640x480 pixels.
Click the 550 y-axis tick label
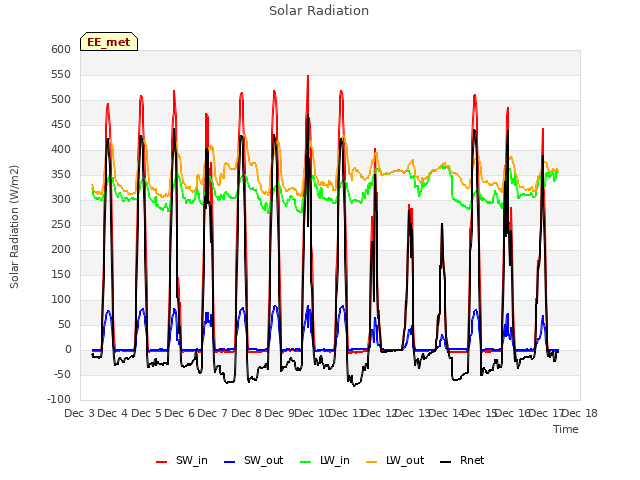[x=61, y=74]
